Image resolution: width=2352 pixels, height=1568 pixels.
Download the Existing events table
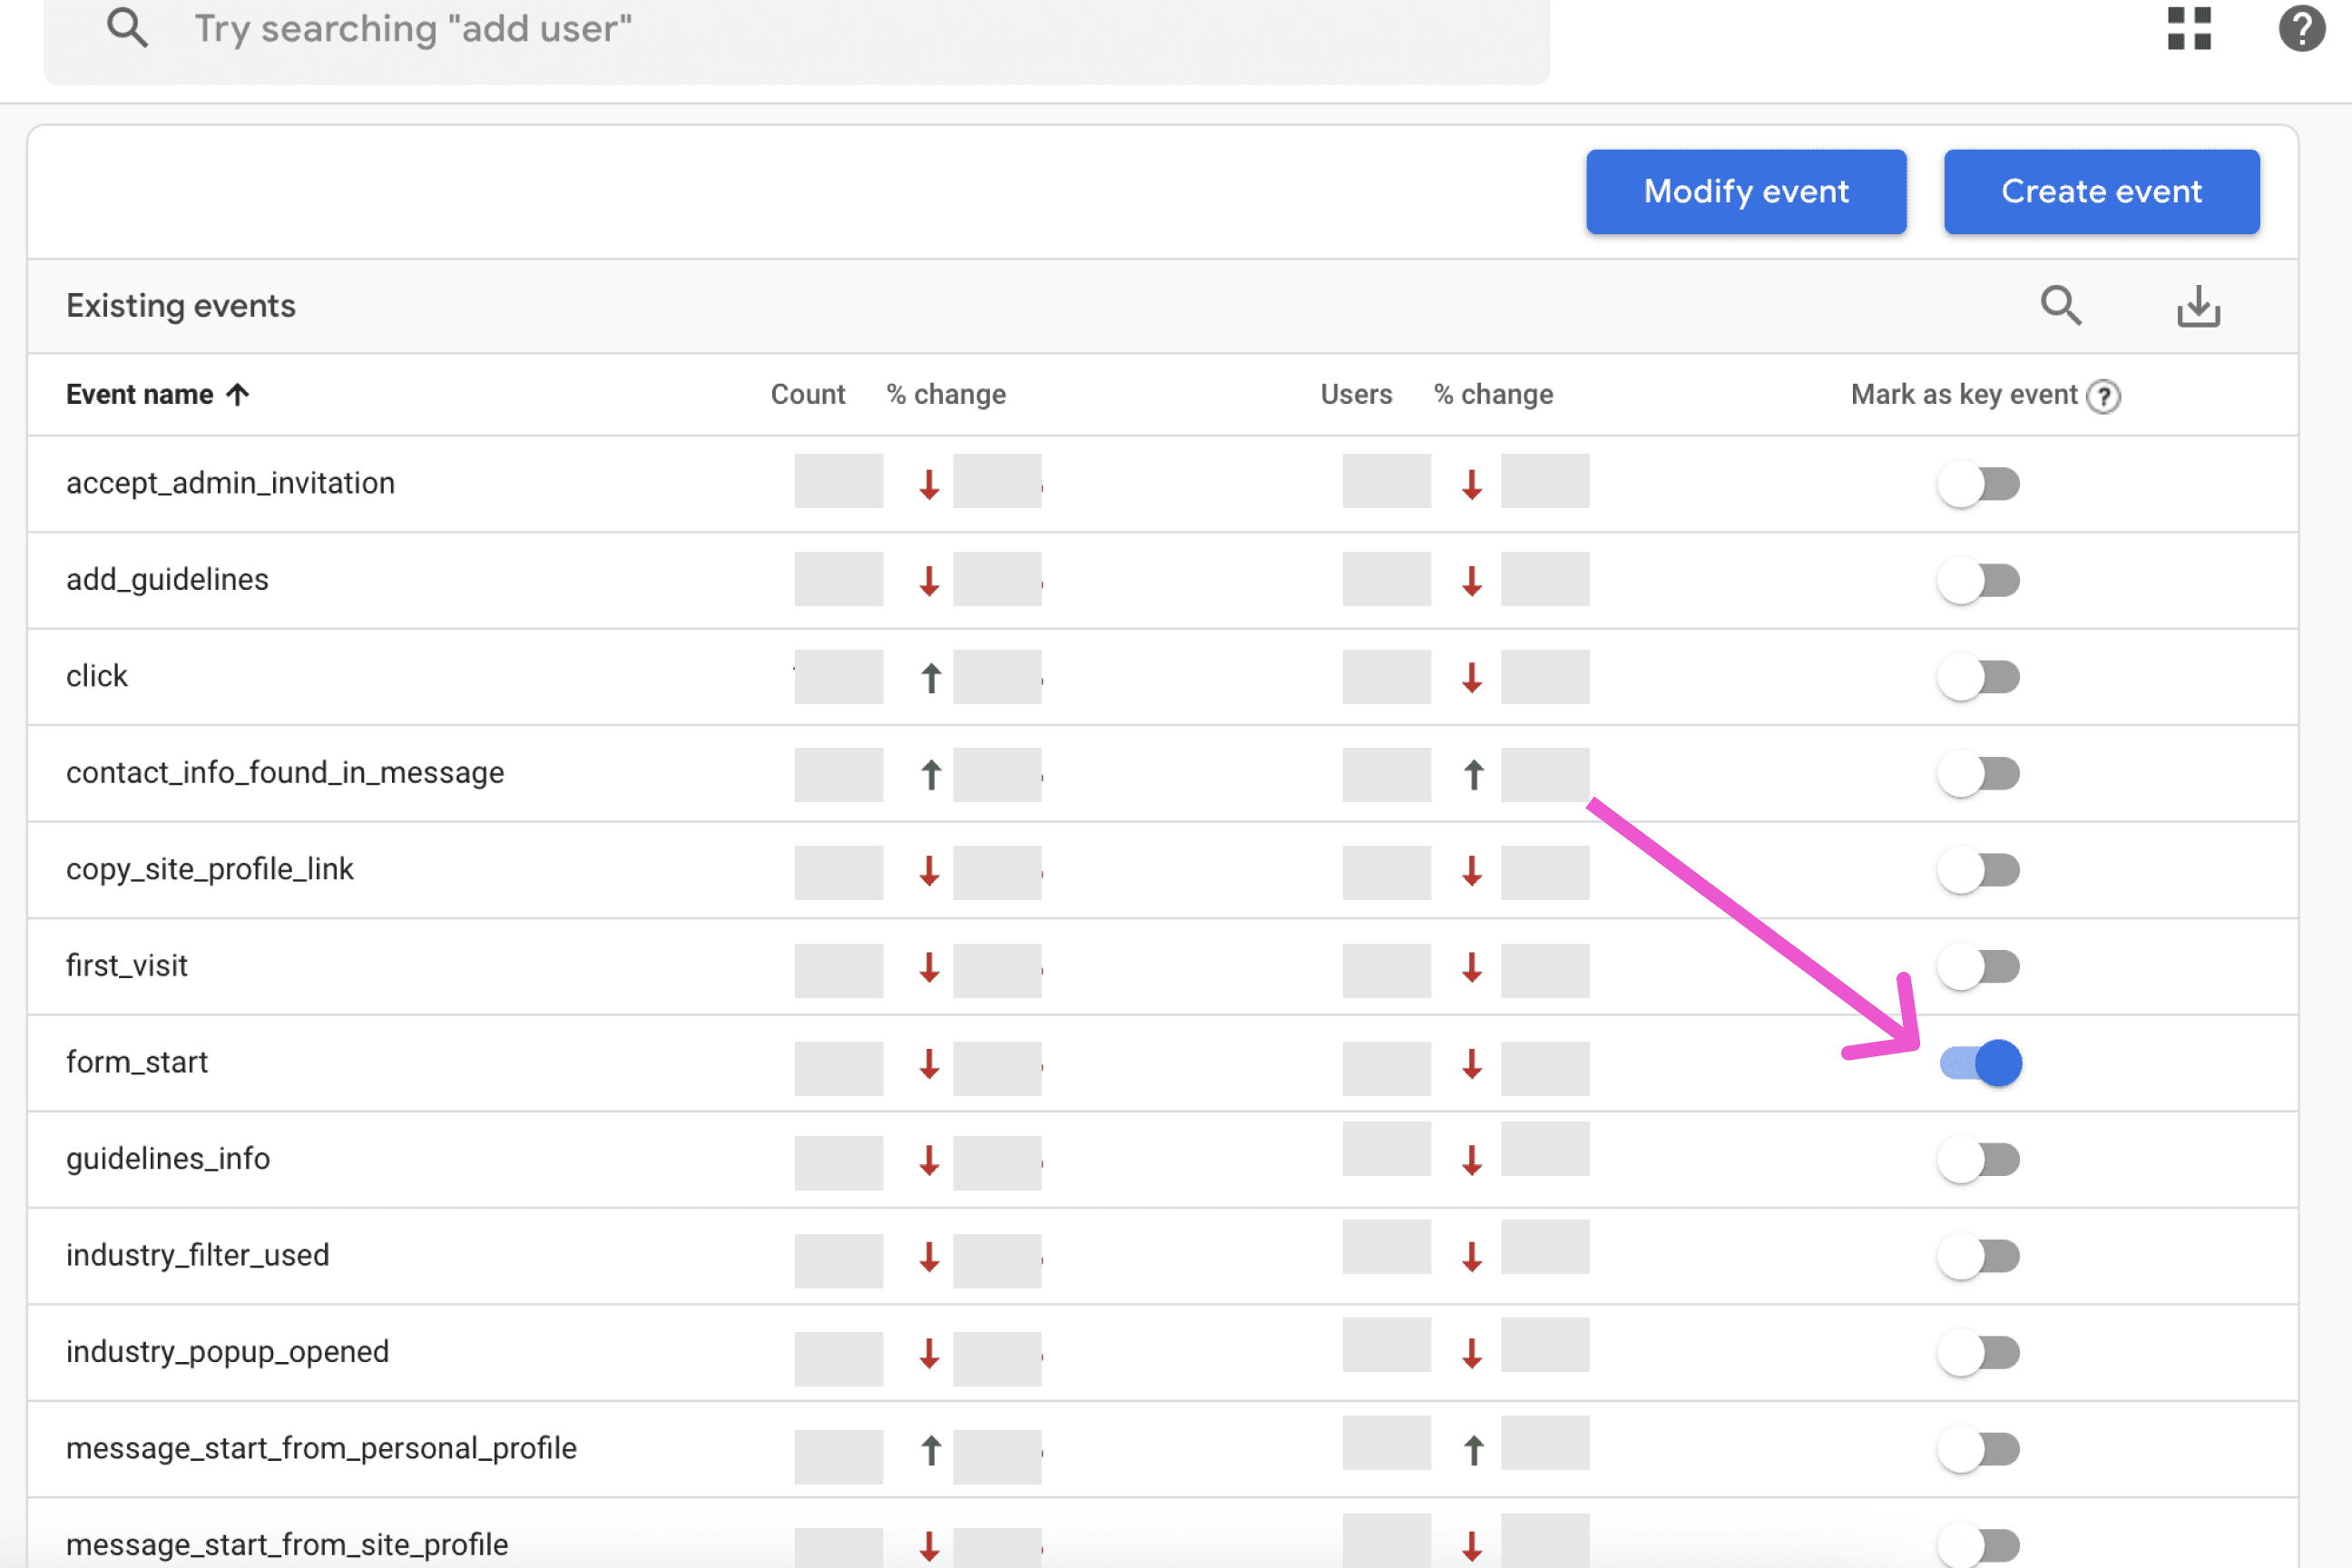(2198, 306)
